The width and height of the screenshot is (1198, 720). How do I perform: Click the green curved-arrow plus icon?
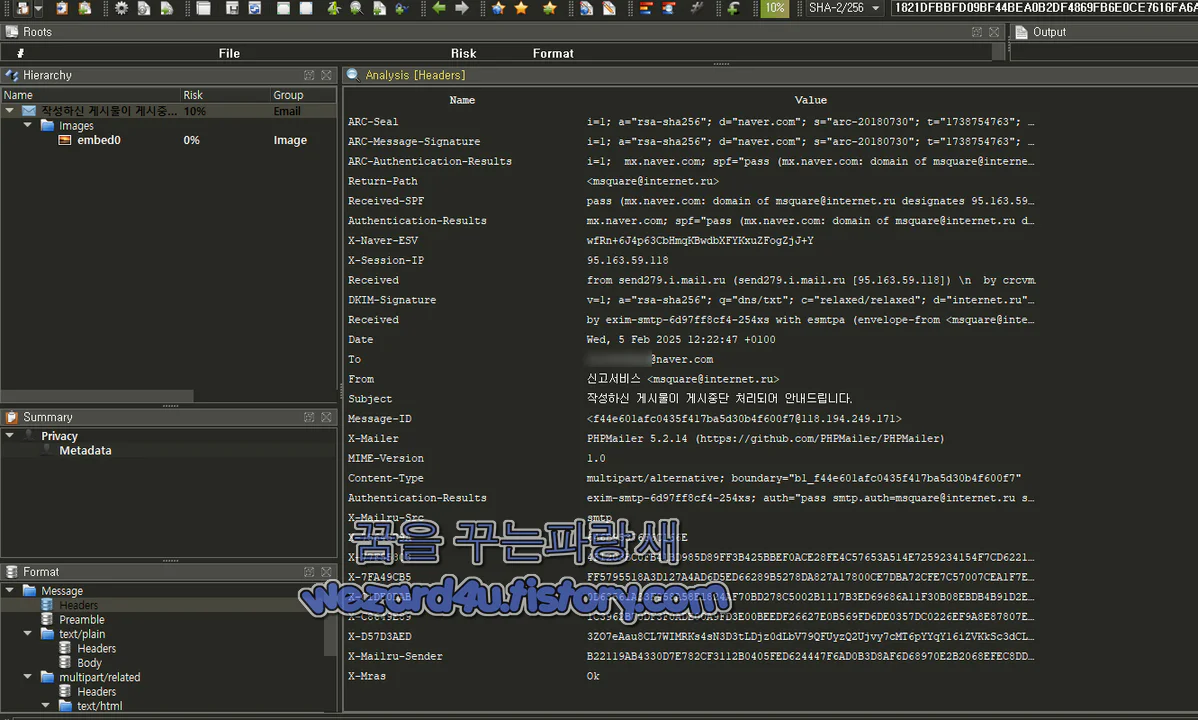pos(733,8)
